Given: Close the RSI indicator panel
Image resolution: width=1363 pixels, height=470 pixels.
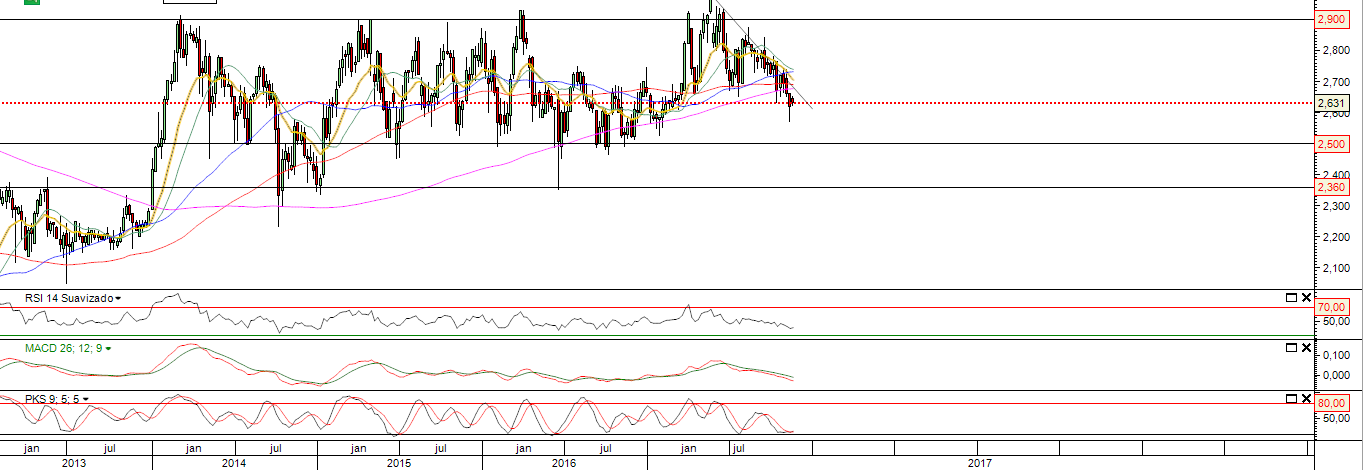Looking at the screenshot, I should coord(1305,298).
